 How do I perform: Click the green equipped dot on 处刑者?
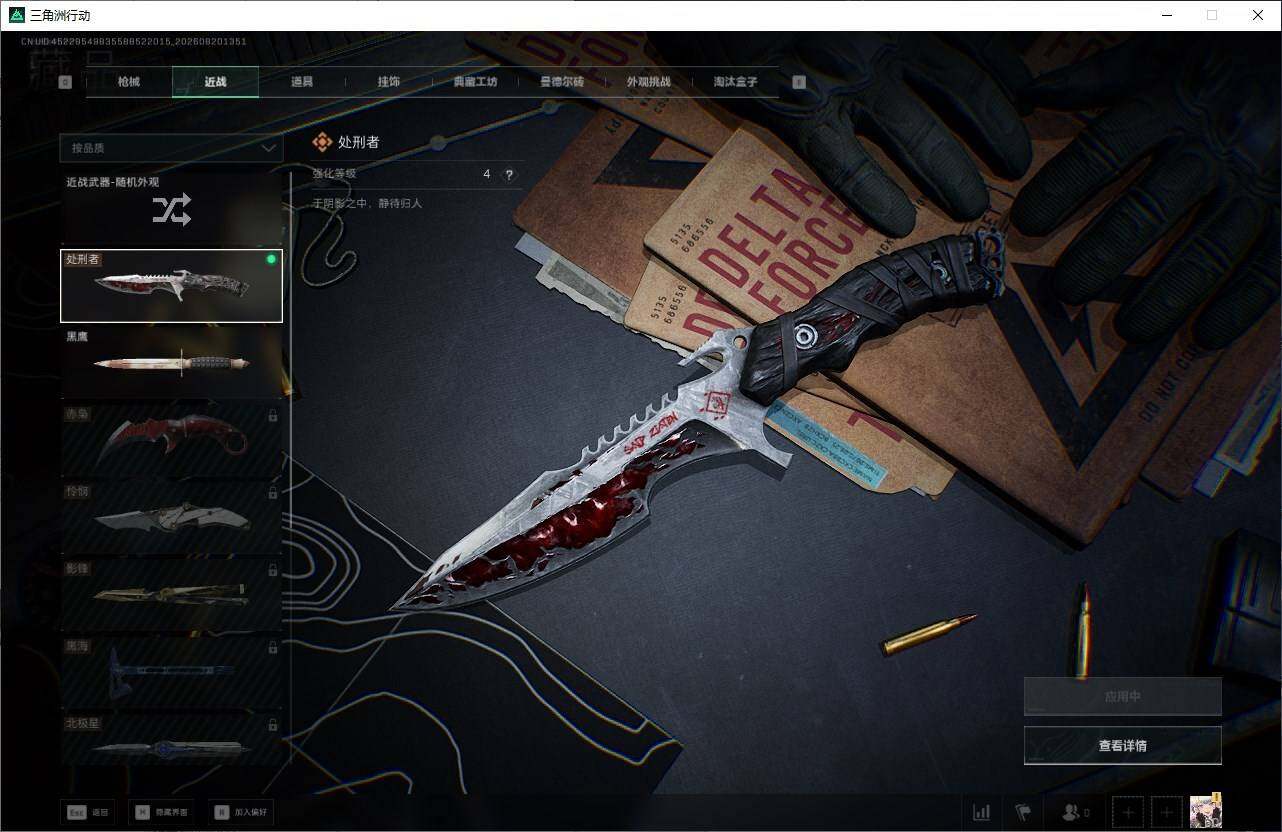pos(271,260)
